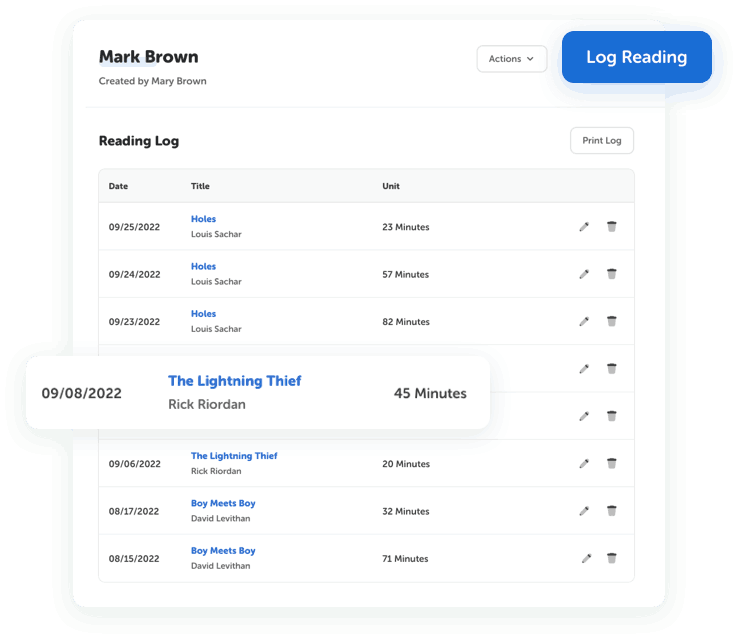Delete the 09/23/2022 82 Minutes entry
This screenshot has width=738, height=639.
[612, 322]
